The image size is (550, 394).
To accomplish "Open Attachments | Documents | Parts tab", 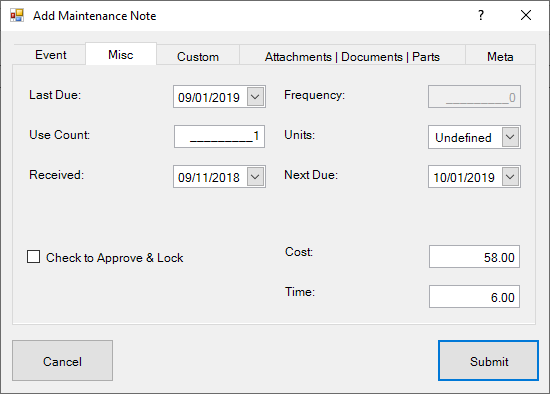I will (352, 56).
